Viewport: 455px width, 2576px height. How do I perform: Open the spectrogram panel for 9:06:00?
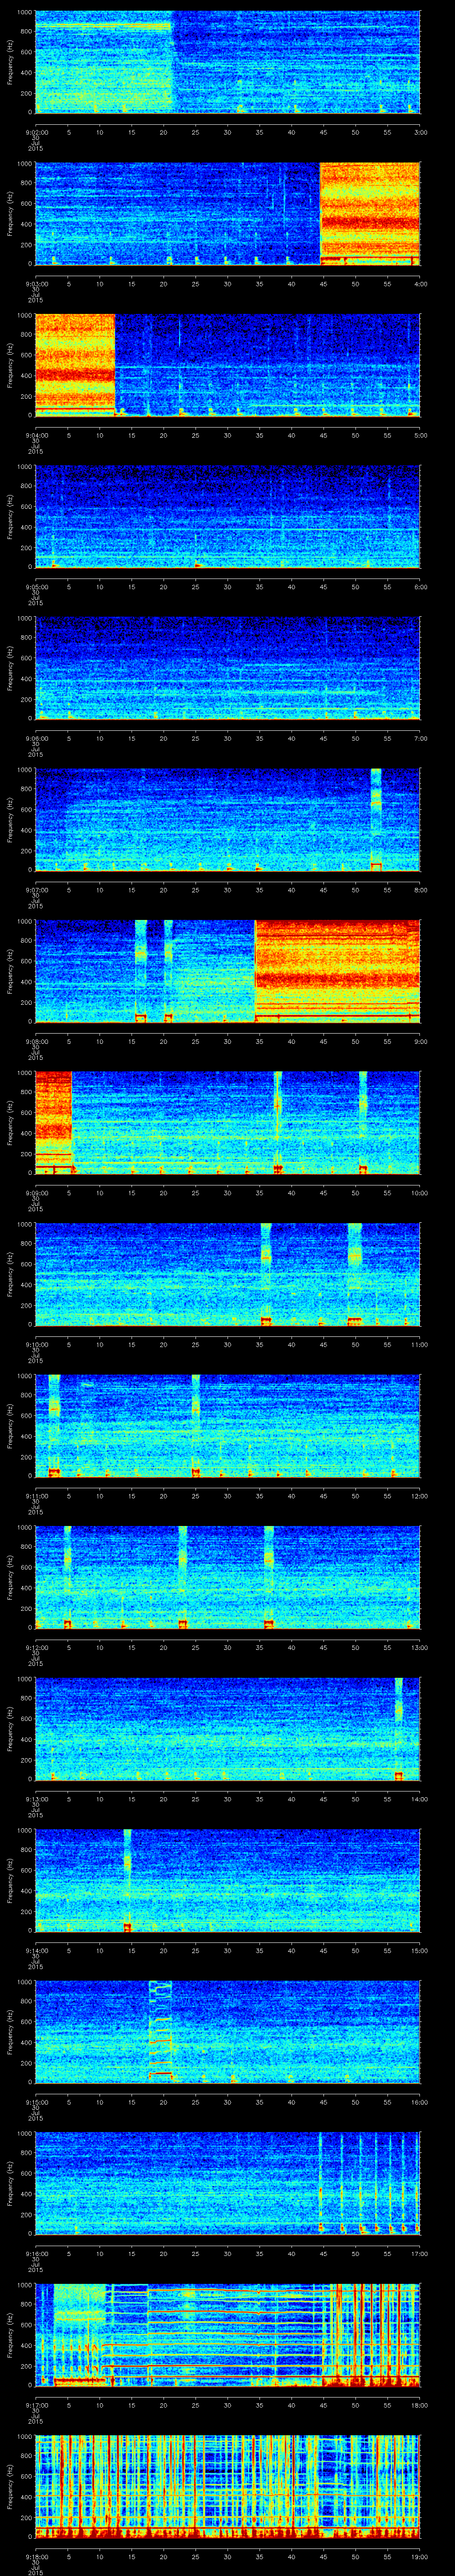point(228,668)
